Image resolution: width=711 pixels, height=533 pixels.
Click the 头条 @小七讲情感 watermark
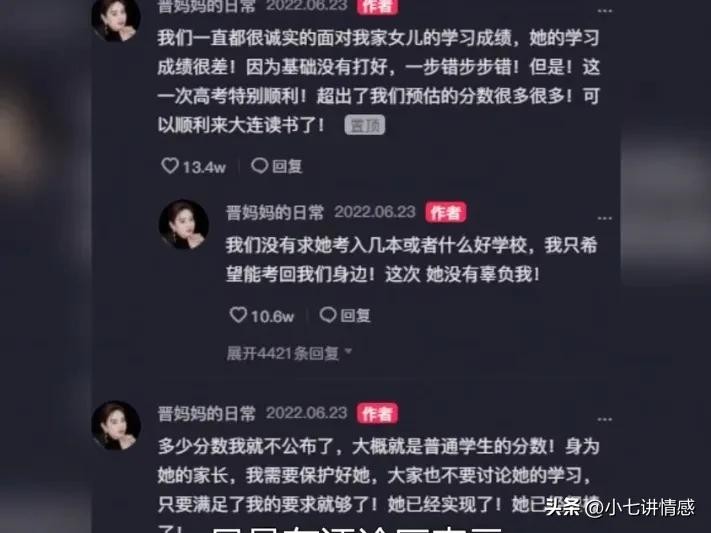pyautogui.click(x=619, y=507)
